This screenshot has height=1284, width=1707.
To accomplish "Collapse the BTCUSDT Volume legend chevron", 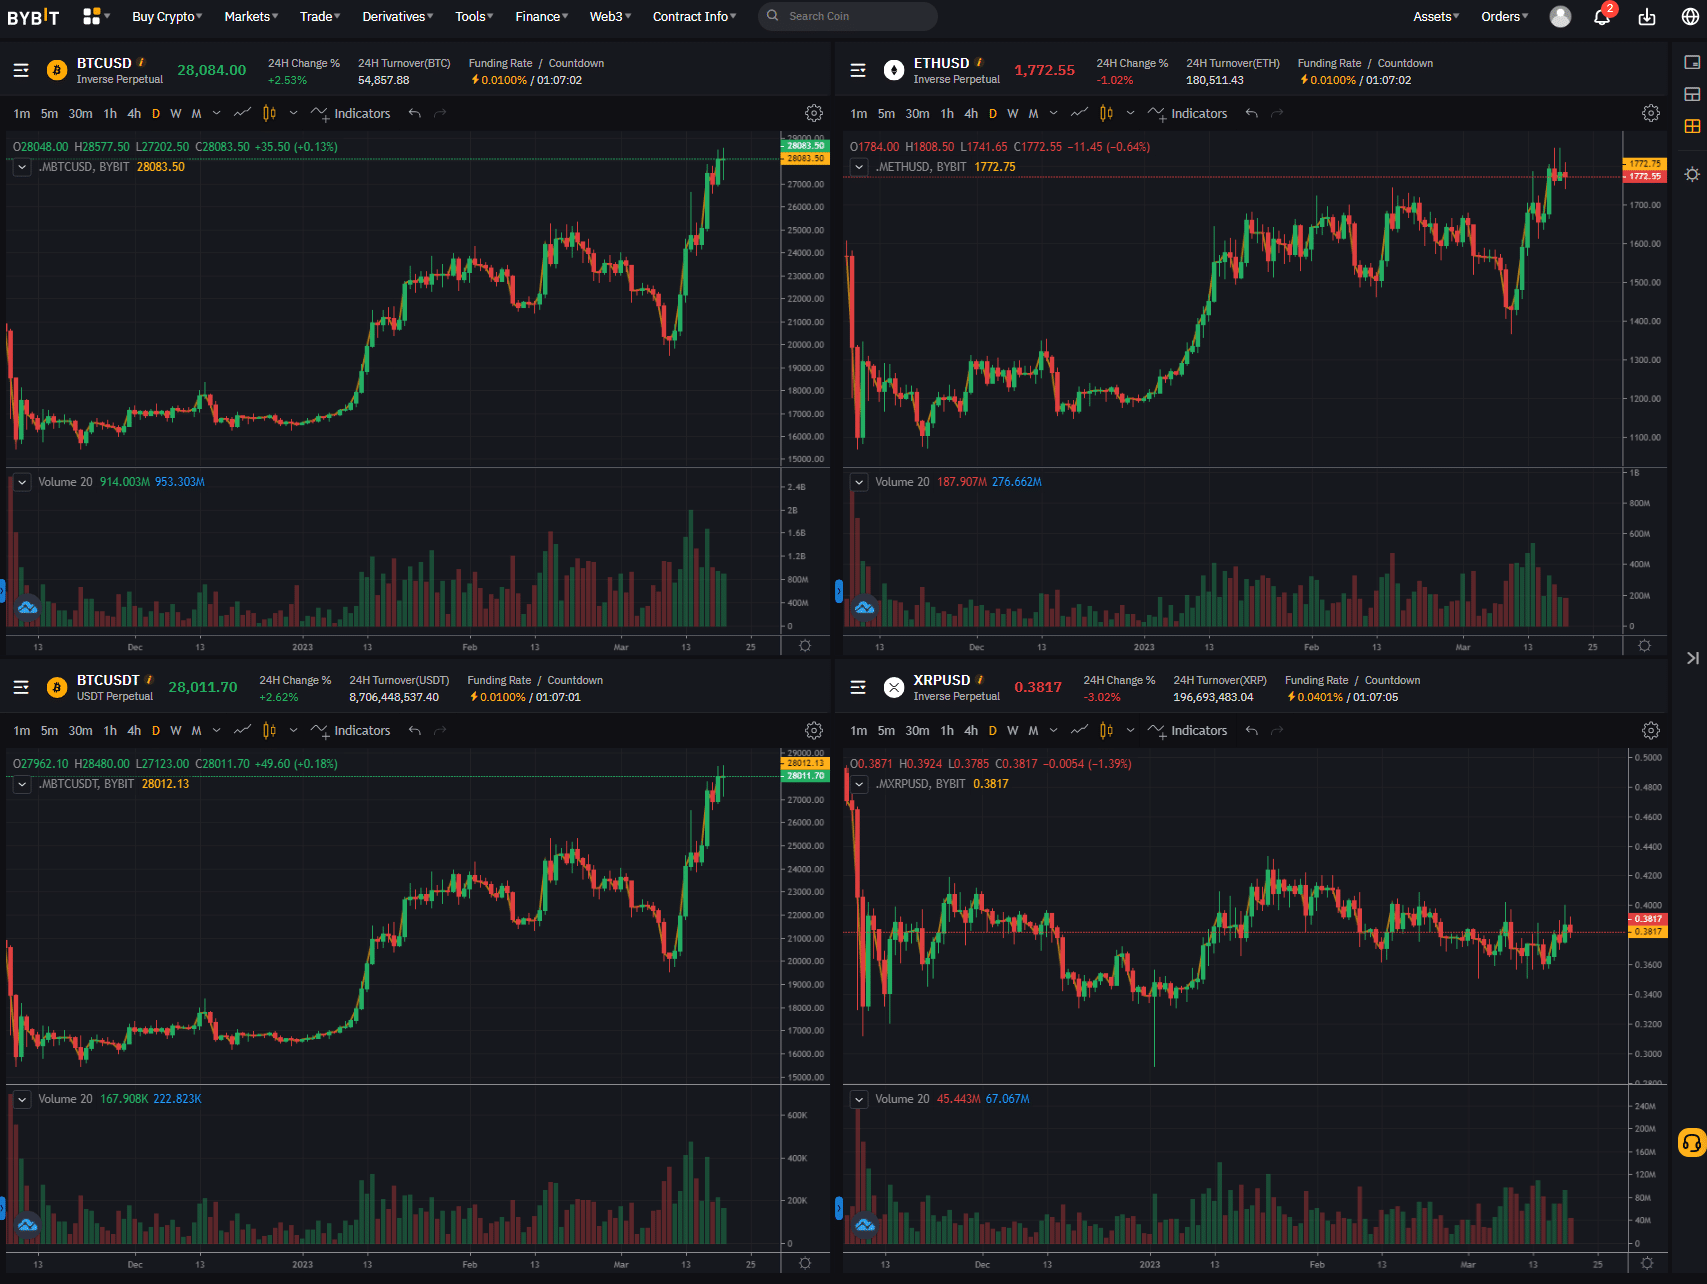I will (22, 1099).
